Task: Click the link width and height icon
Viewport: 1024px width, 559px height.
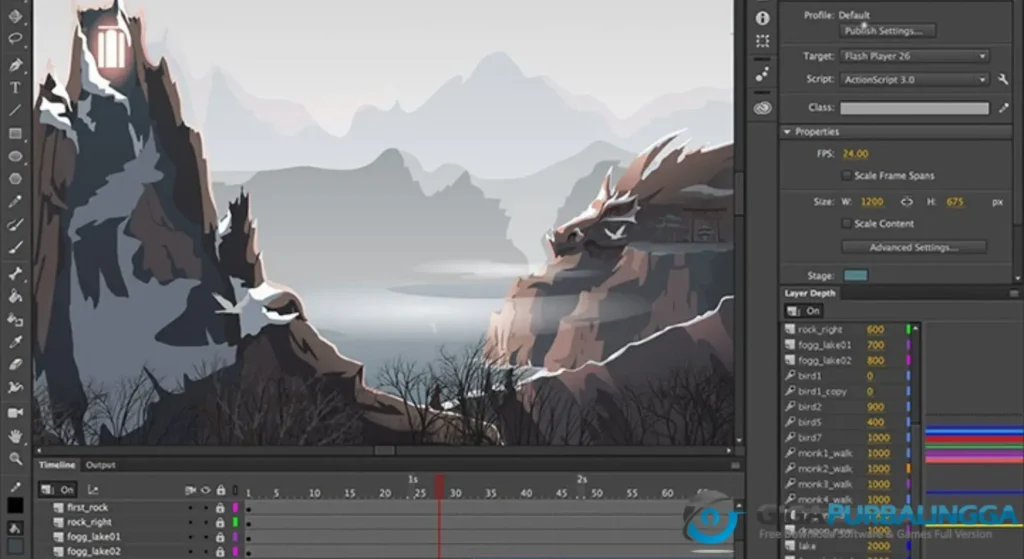Action: (906, 202)
